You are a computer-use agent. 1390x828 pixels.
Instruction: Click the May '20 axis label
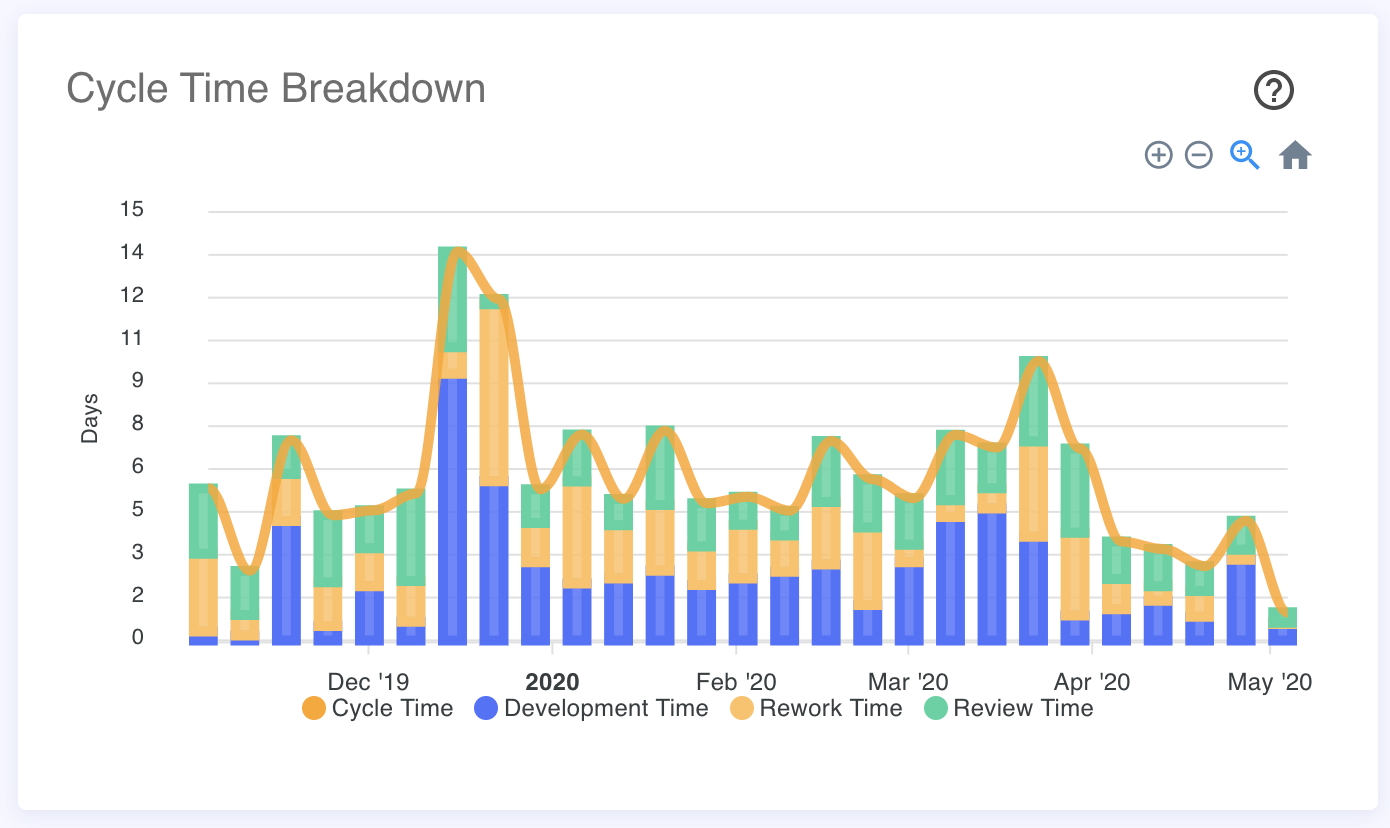pyautogui.click(x=1270, y=683)
